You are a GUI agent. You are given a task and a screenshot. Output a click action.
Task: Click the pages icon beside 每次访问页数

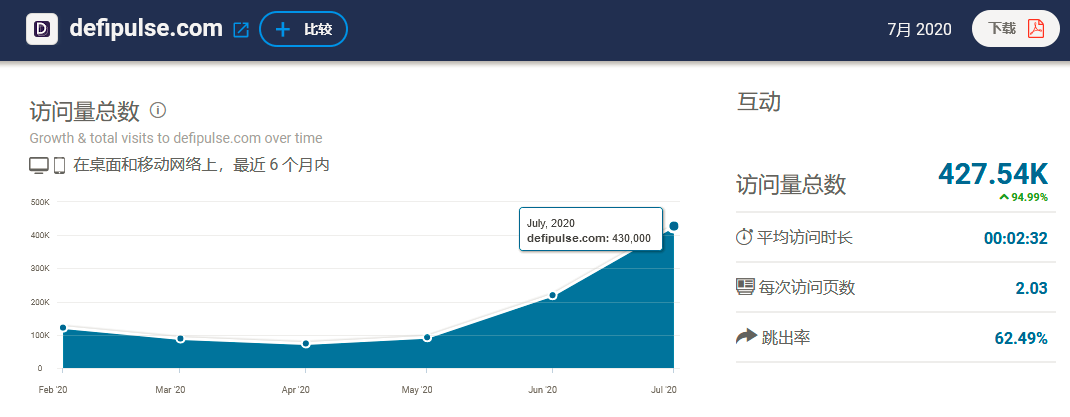click(744, 287)
